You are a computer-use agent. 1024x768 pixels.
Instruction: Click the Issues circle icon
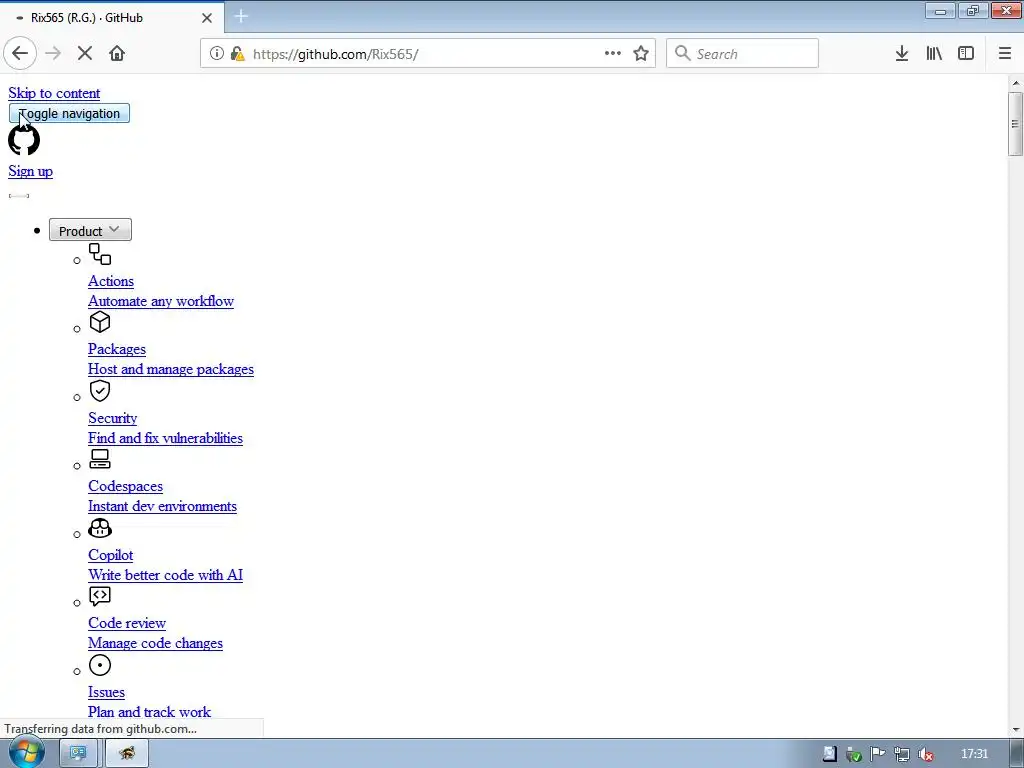click(x=100, y=665)
